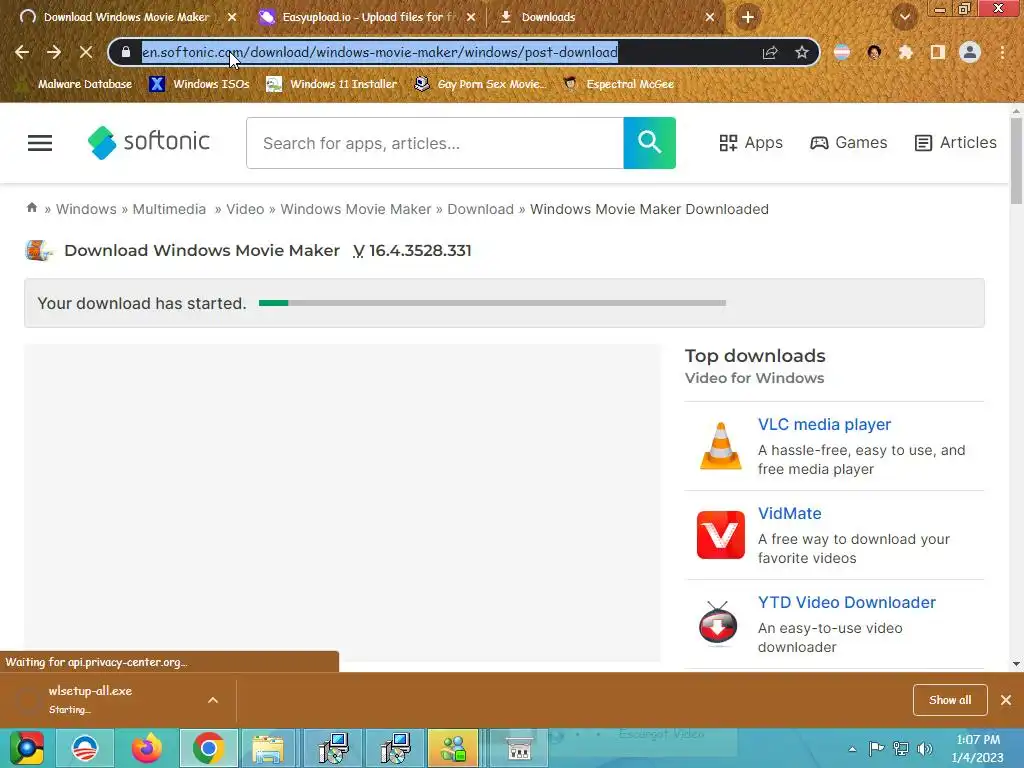This screenshot has height=768, width=1024.
Task: Click the magnifier search button
Action: pos(649,143)
